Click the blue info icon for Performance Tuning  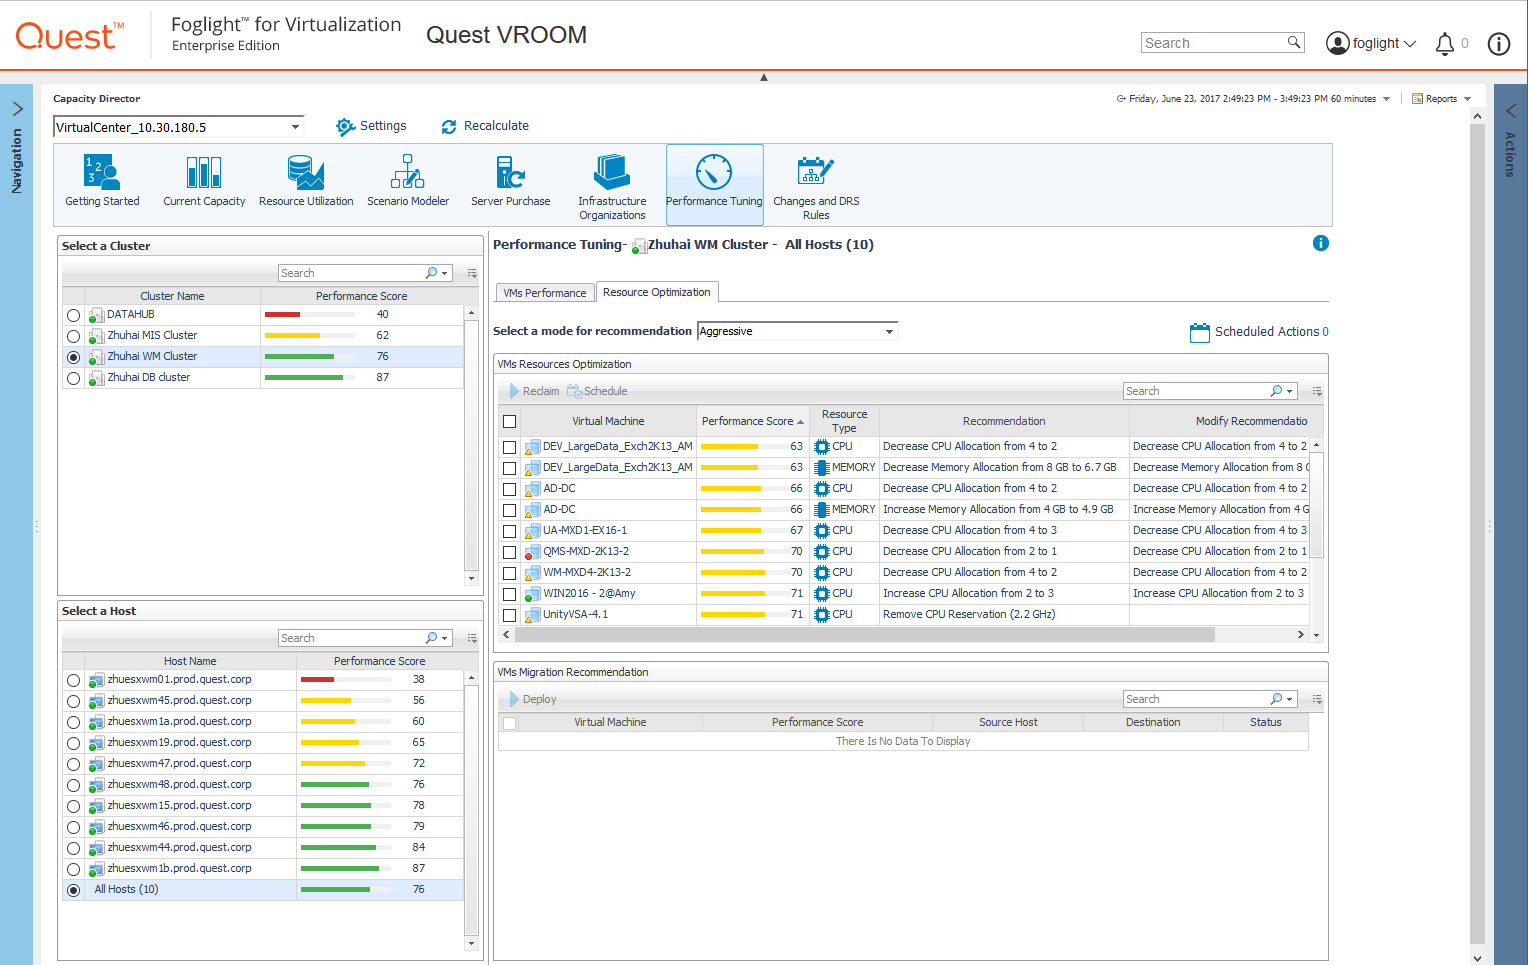(1320, 243)
